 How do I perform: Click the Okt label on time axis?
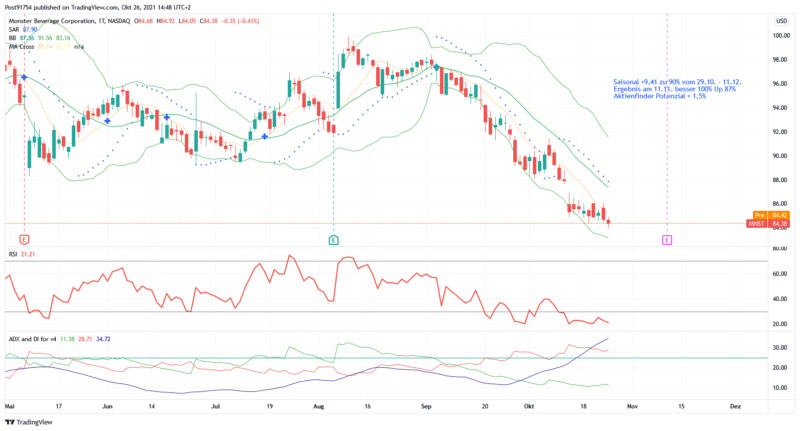click(529, 407)
